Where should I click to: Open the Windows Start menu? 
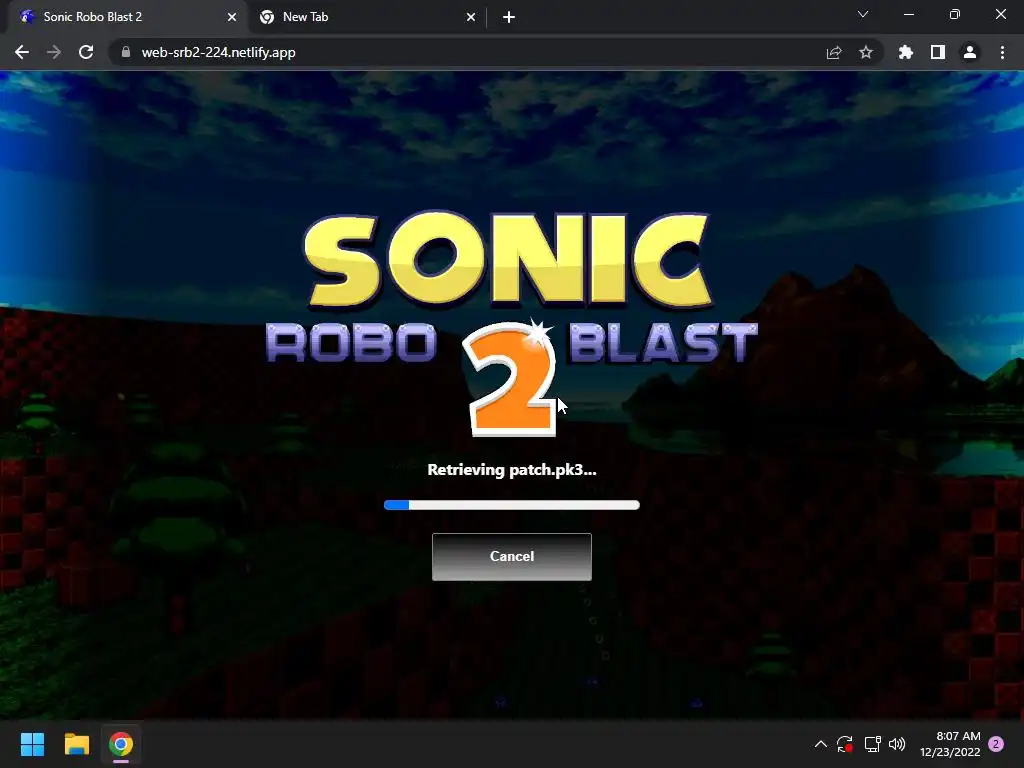pos(32,744)
